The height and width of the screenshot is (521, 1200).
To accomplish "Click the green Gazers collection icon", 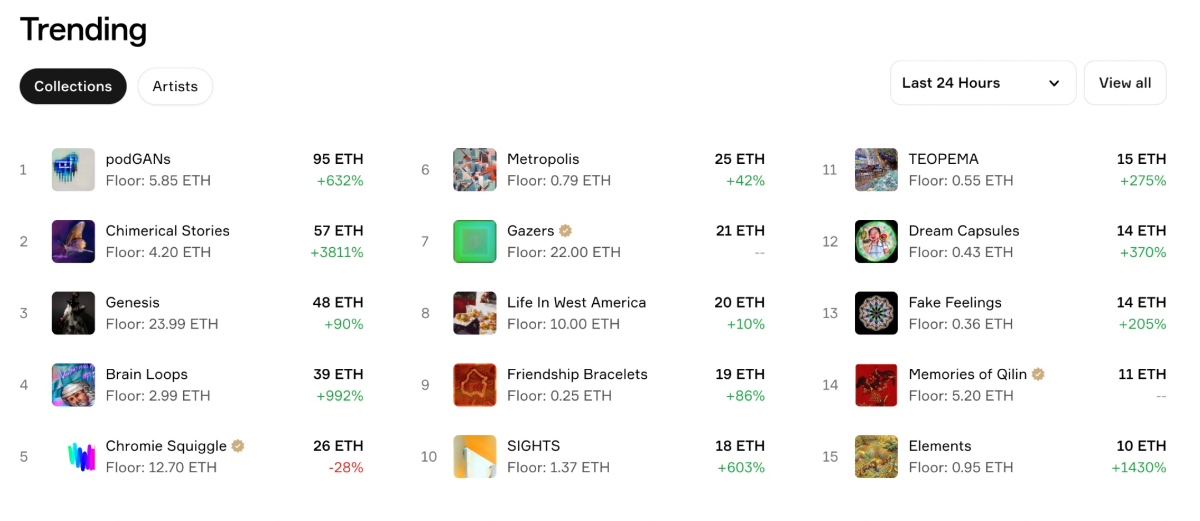I will [475, 241].
